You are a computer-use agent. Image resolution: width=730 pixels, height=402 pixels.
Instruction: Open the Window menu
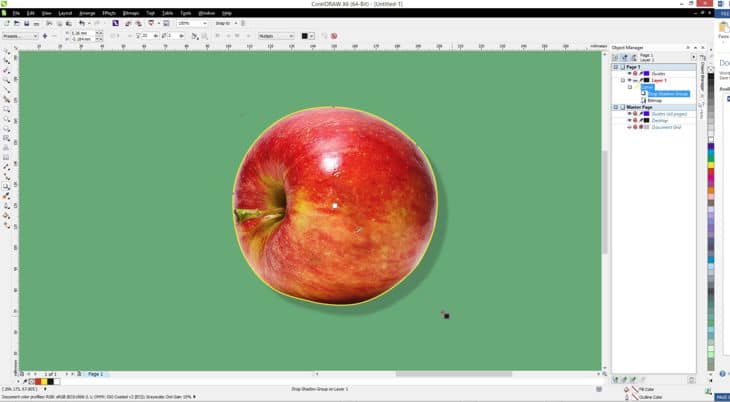[207, 14]
